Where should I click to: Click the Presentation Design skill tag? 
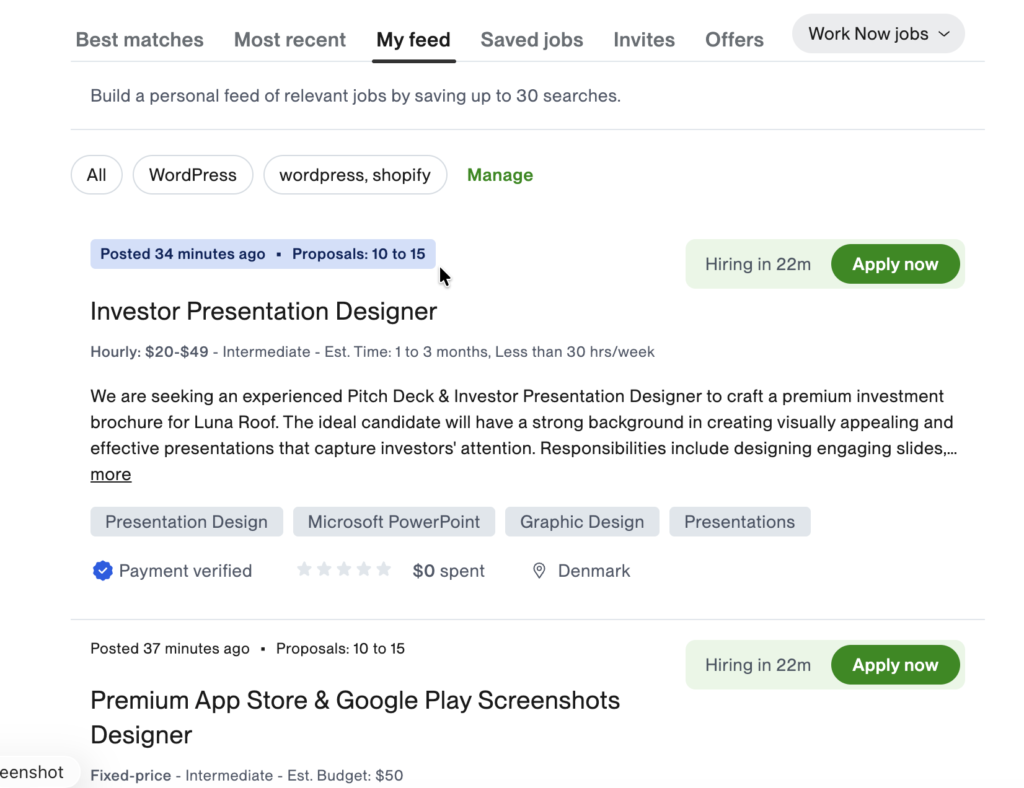coord(187,522)
